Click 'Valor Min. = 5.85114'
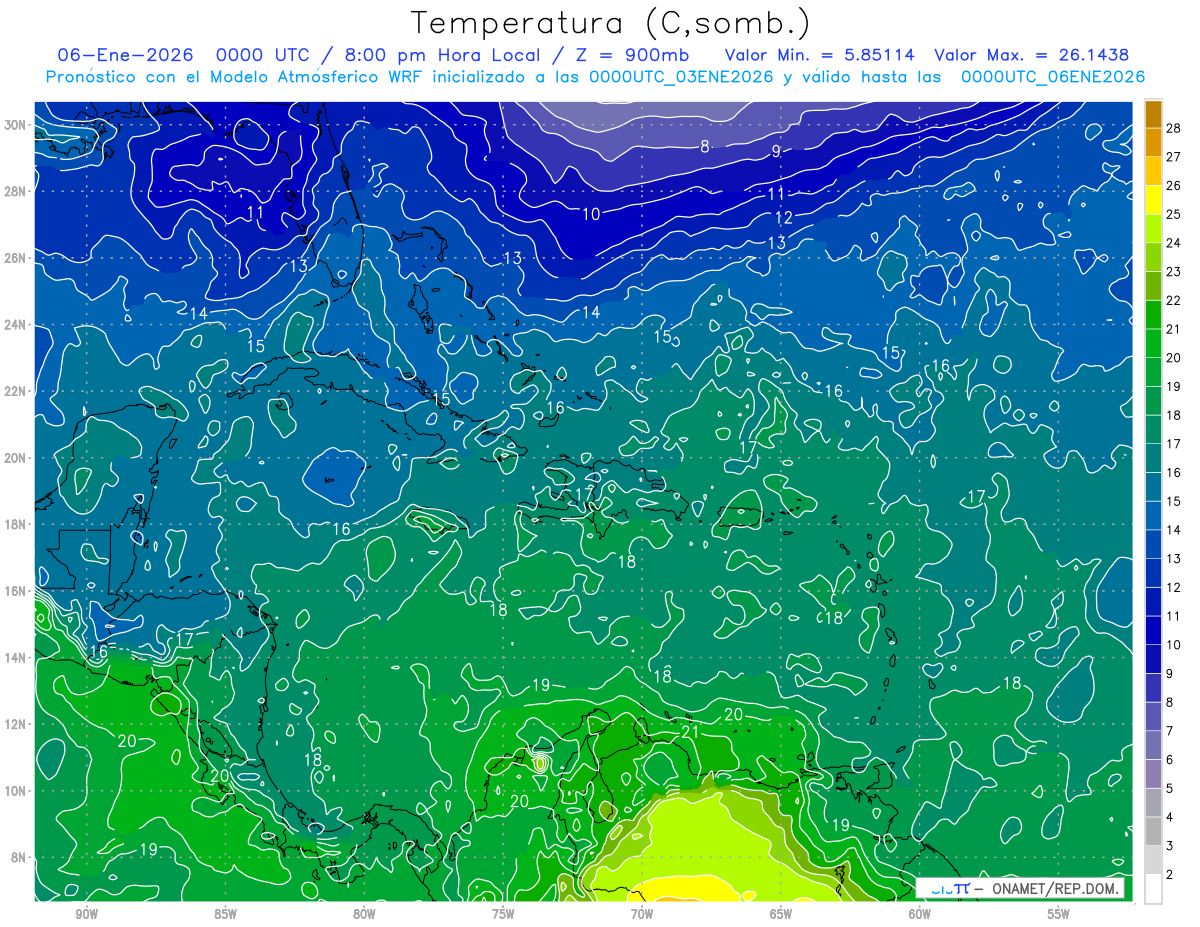The image size is (1200, 927). coord(819,55)
